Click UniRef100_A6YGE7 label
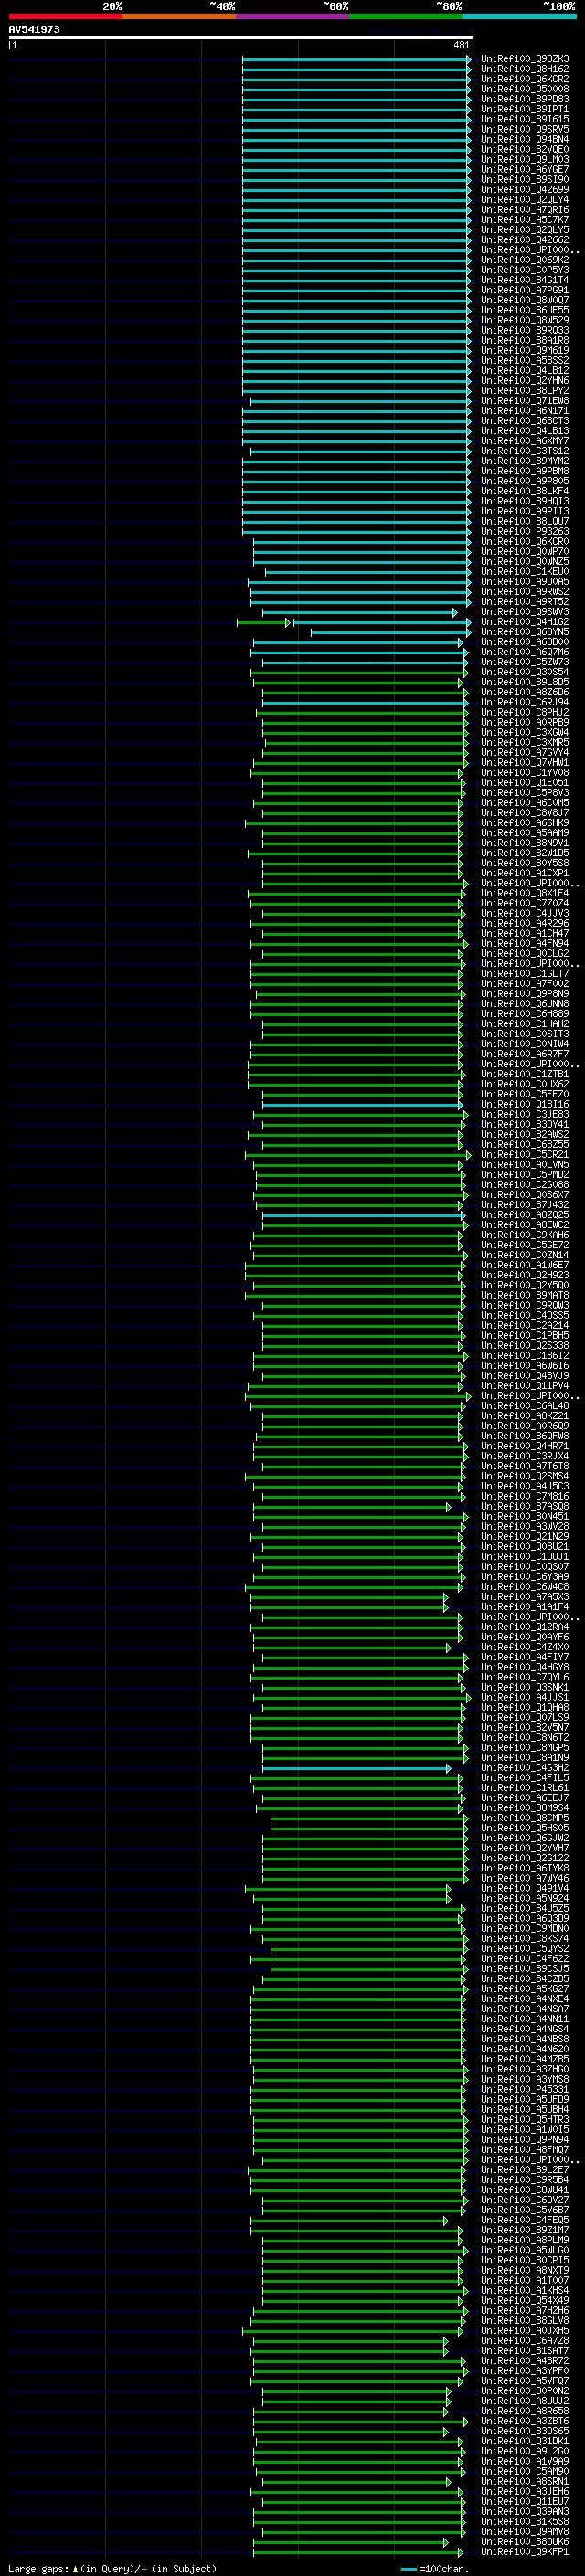Image resolution: width=585 pixels, height=2576 pixels. (524, 169)
